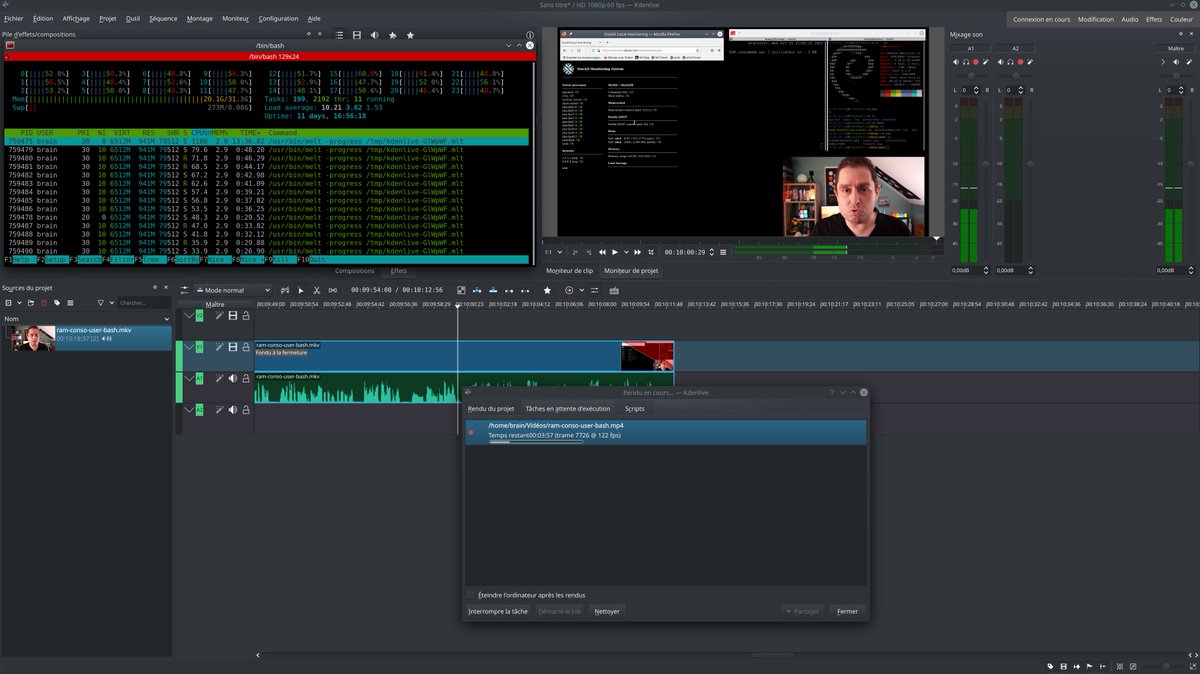
Task: Click the Fermer button in render dialog
Action: click(847, 611)
